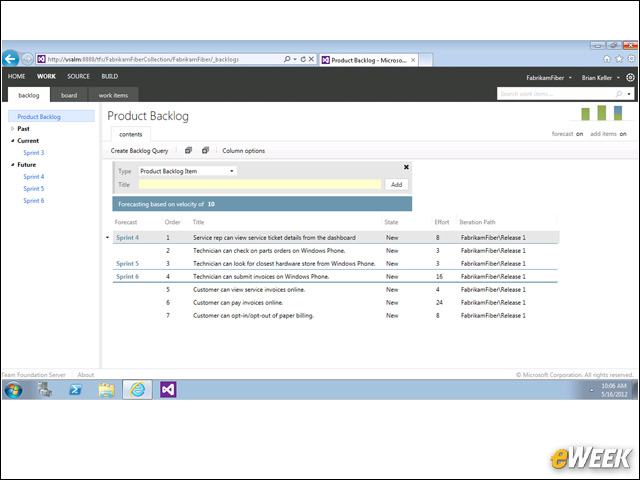Click the expand all rows icon
The width and height of the screenshot is (640, 480).
(x=188, y=151)
